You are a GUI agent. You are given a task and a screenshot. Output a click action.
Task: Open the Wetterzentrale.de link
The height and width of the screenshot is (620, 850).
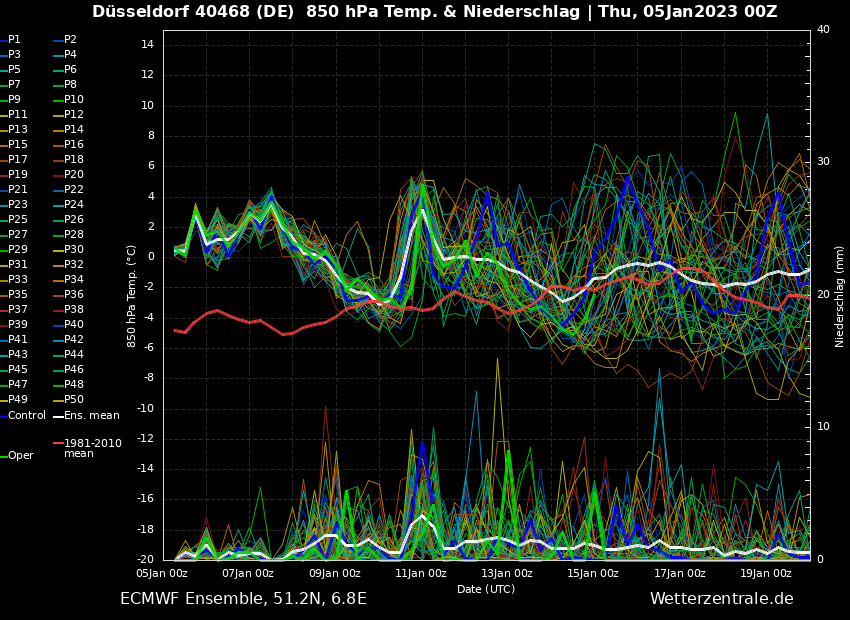click(x=721, y=599)
